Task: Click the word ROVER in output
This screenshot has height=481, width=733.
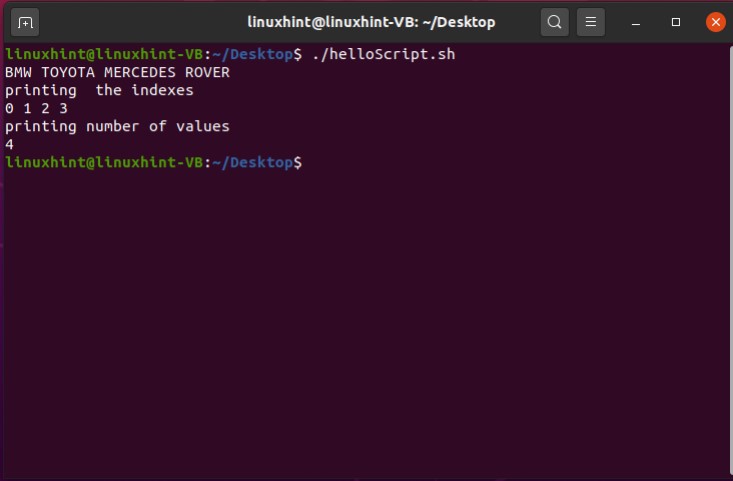Action: 207,72
